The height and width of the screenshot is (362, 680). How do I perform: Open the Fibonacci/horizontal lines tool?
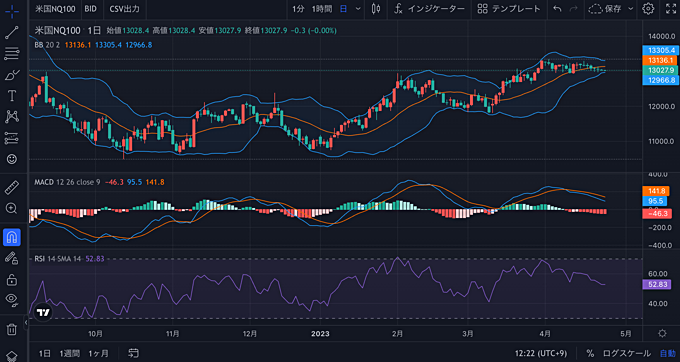click(12, 53)
